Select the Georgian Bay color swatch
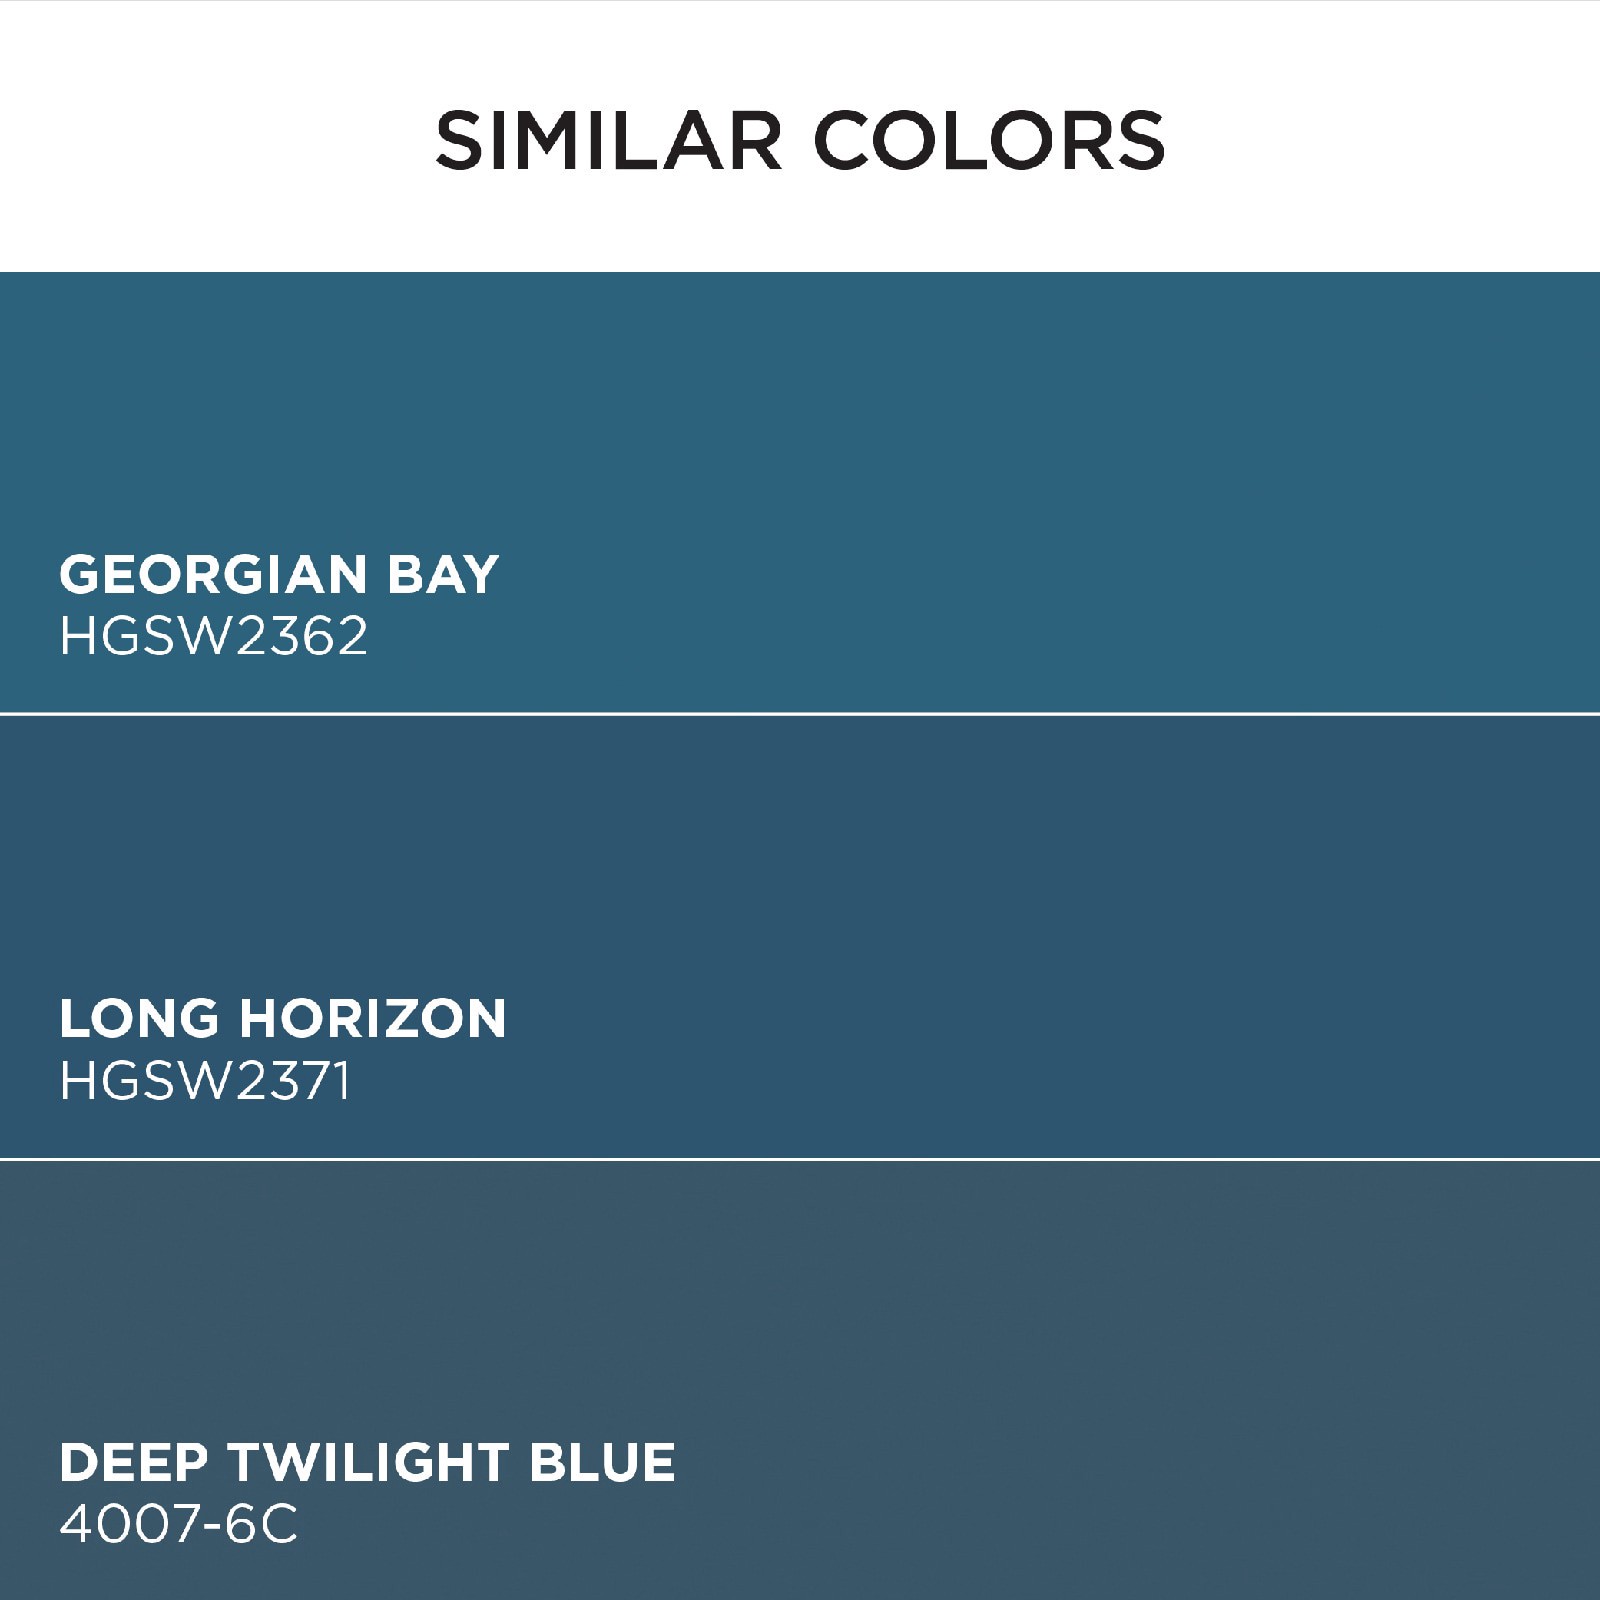 click(800, 420)
